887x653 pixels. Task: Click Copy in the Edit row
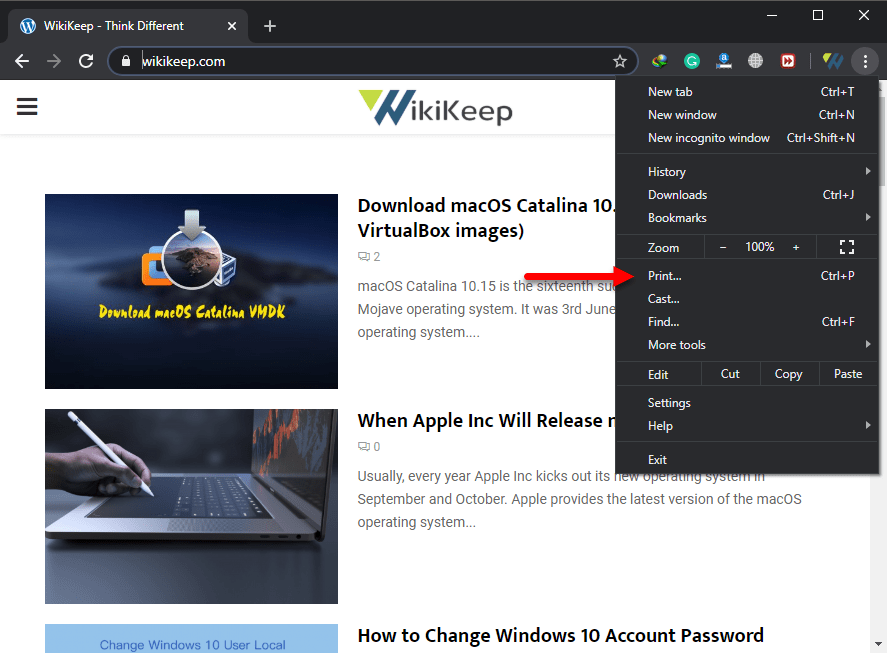[x=789, y=374]
